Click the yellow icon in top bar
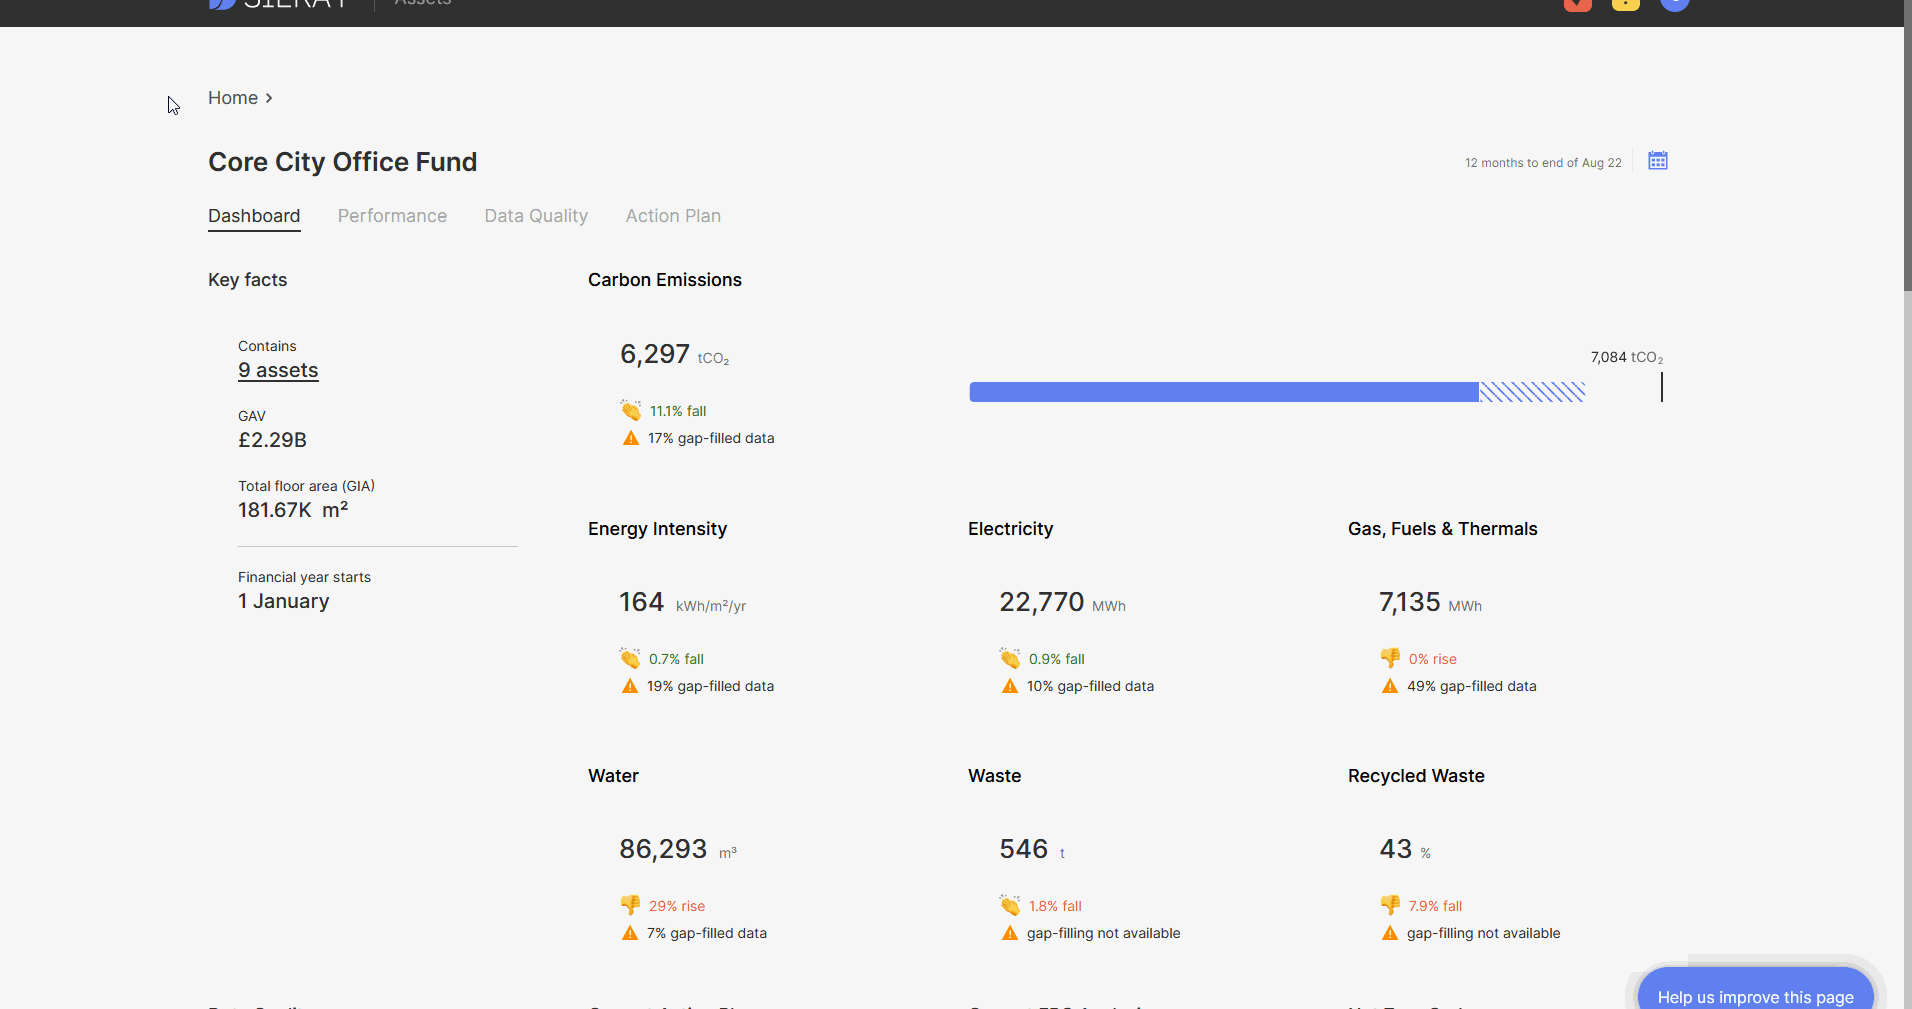The height and width of the screenshot is (1009, 1912). pos(1626,4)
